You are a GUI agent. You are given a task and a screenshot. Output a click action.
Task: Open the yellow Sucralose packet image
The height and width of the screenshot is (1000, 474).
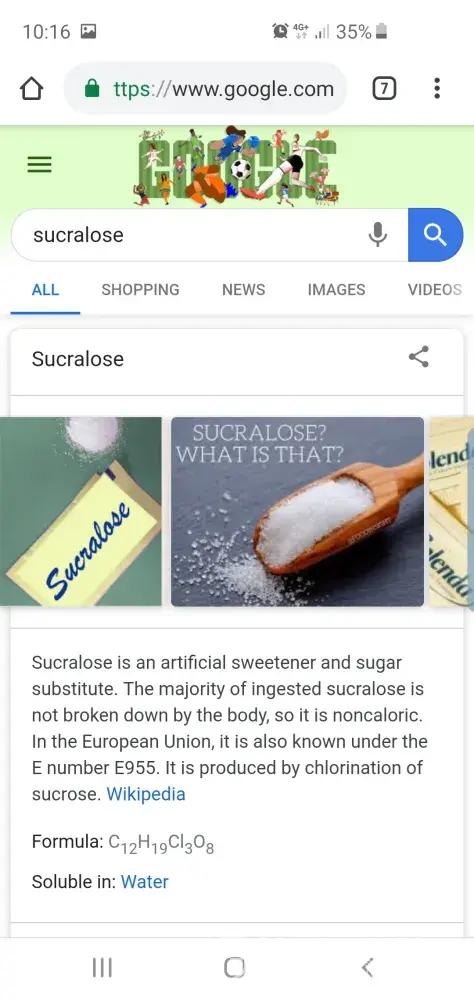tap(80, 511)
